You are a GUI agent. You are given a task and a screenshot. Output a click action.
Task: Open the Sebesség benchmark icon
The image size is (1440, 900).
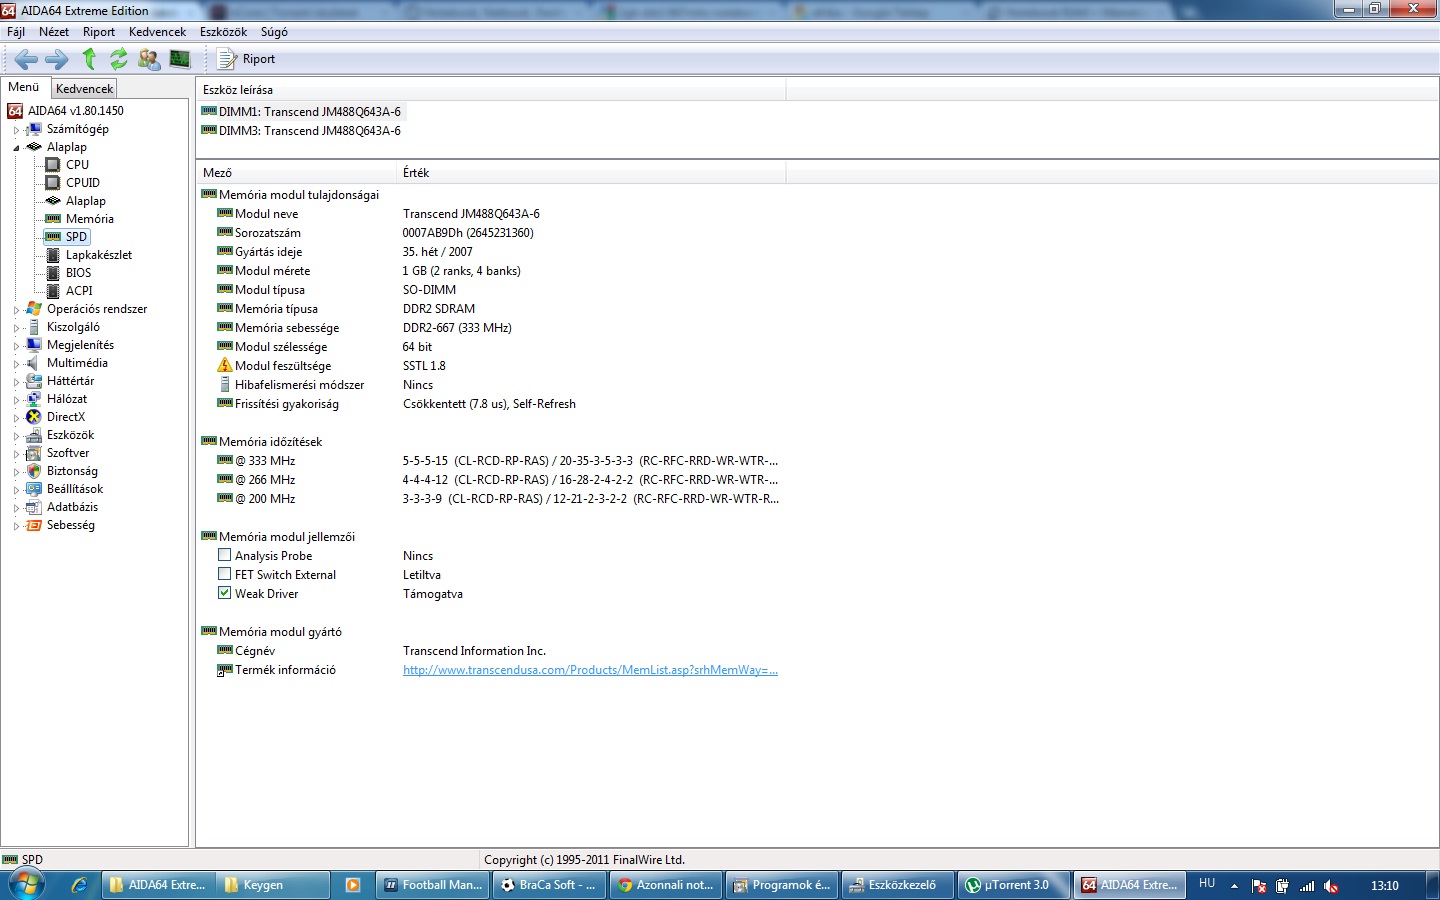point(34,525)
